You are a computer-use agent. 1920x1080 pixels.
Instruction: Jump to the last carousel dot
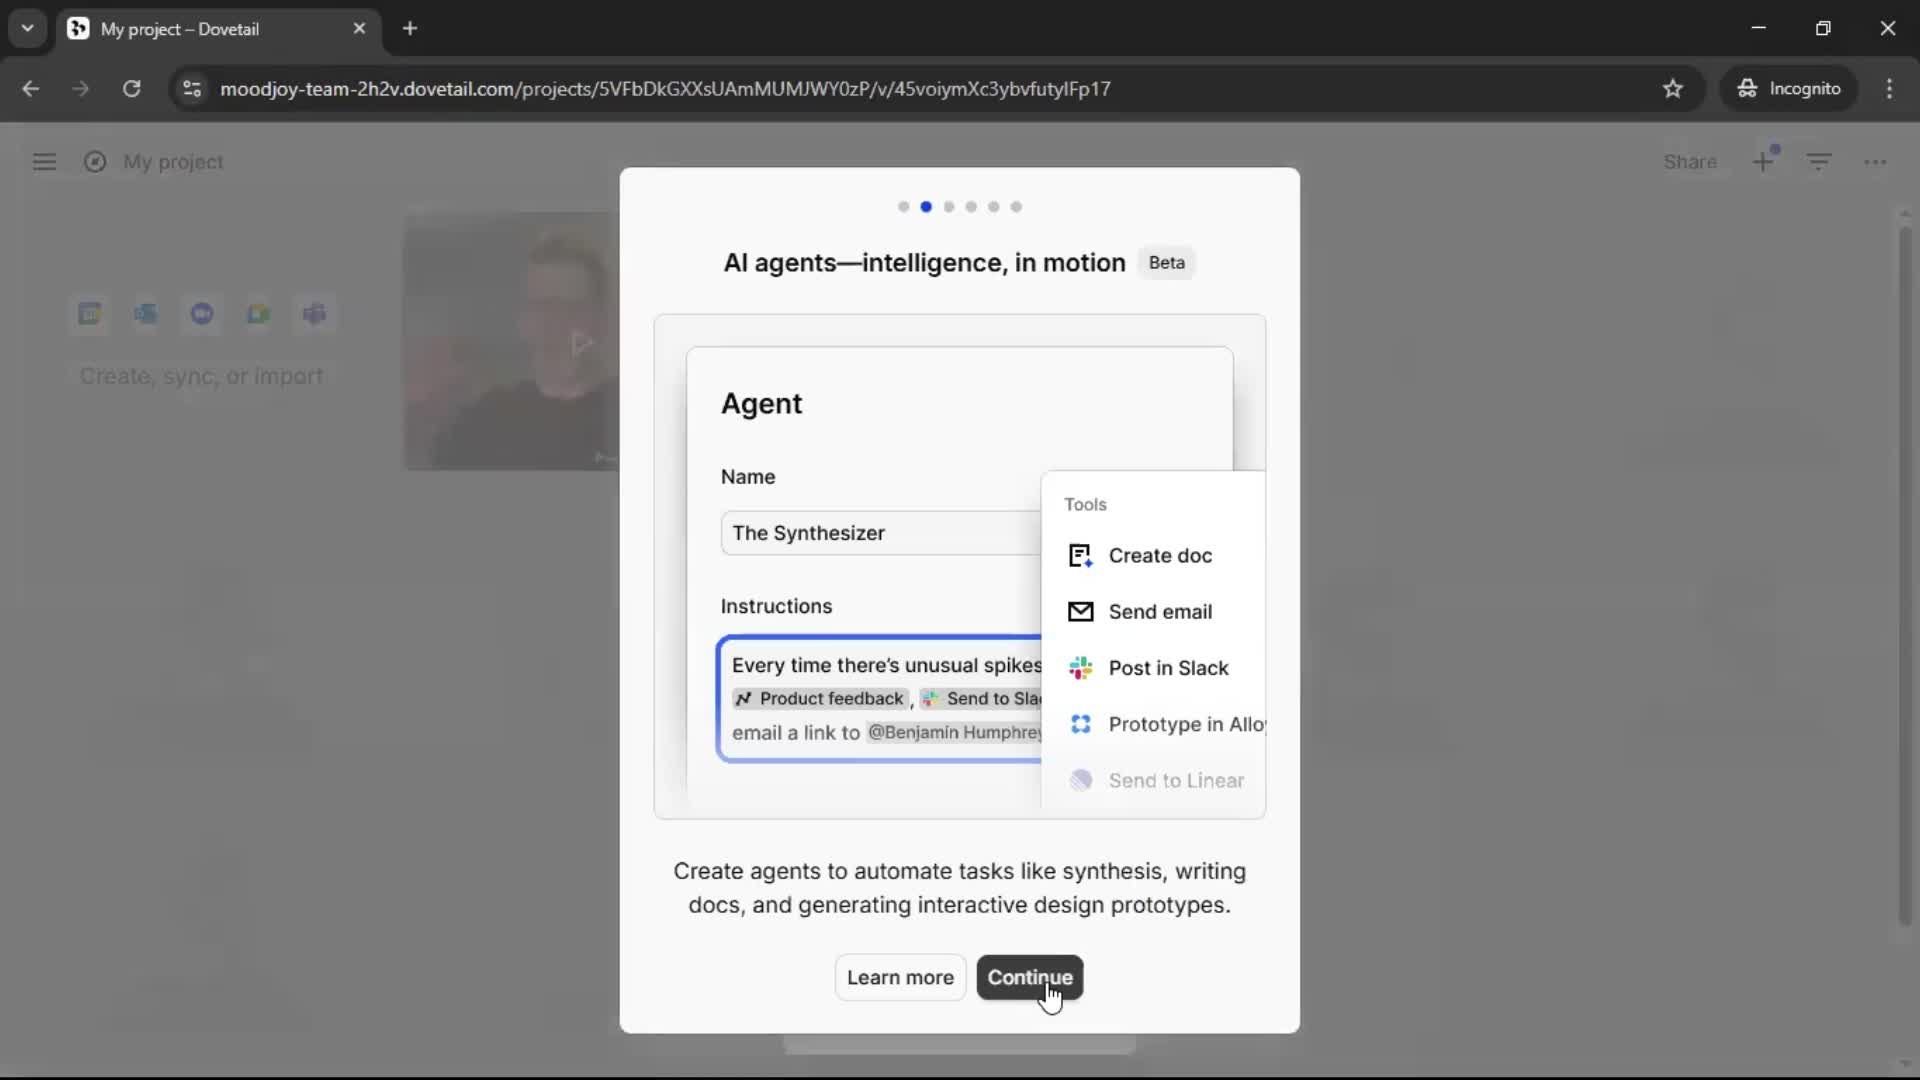coord(1016,207)
